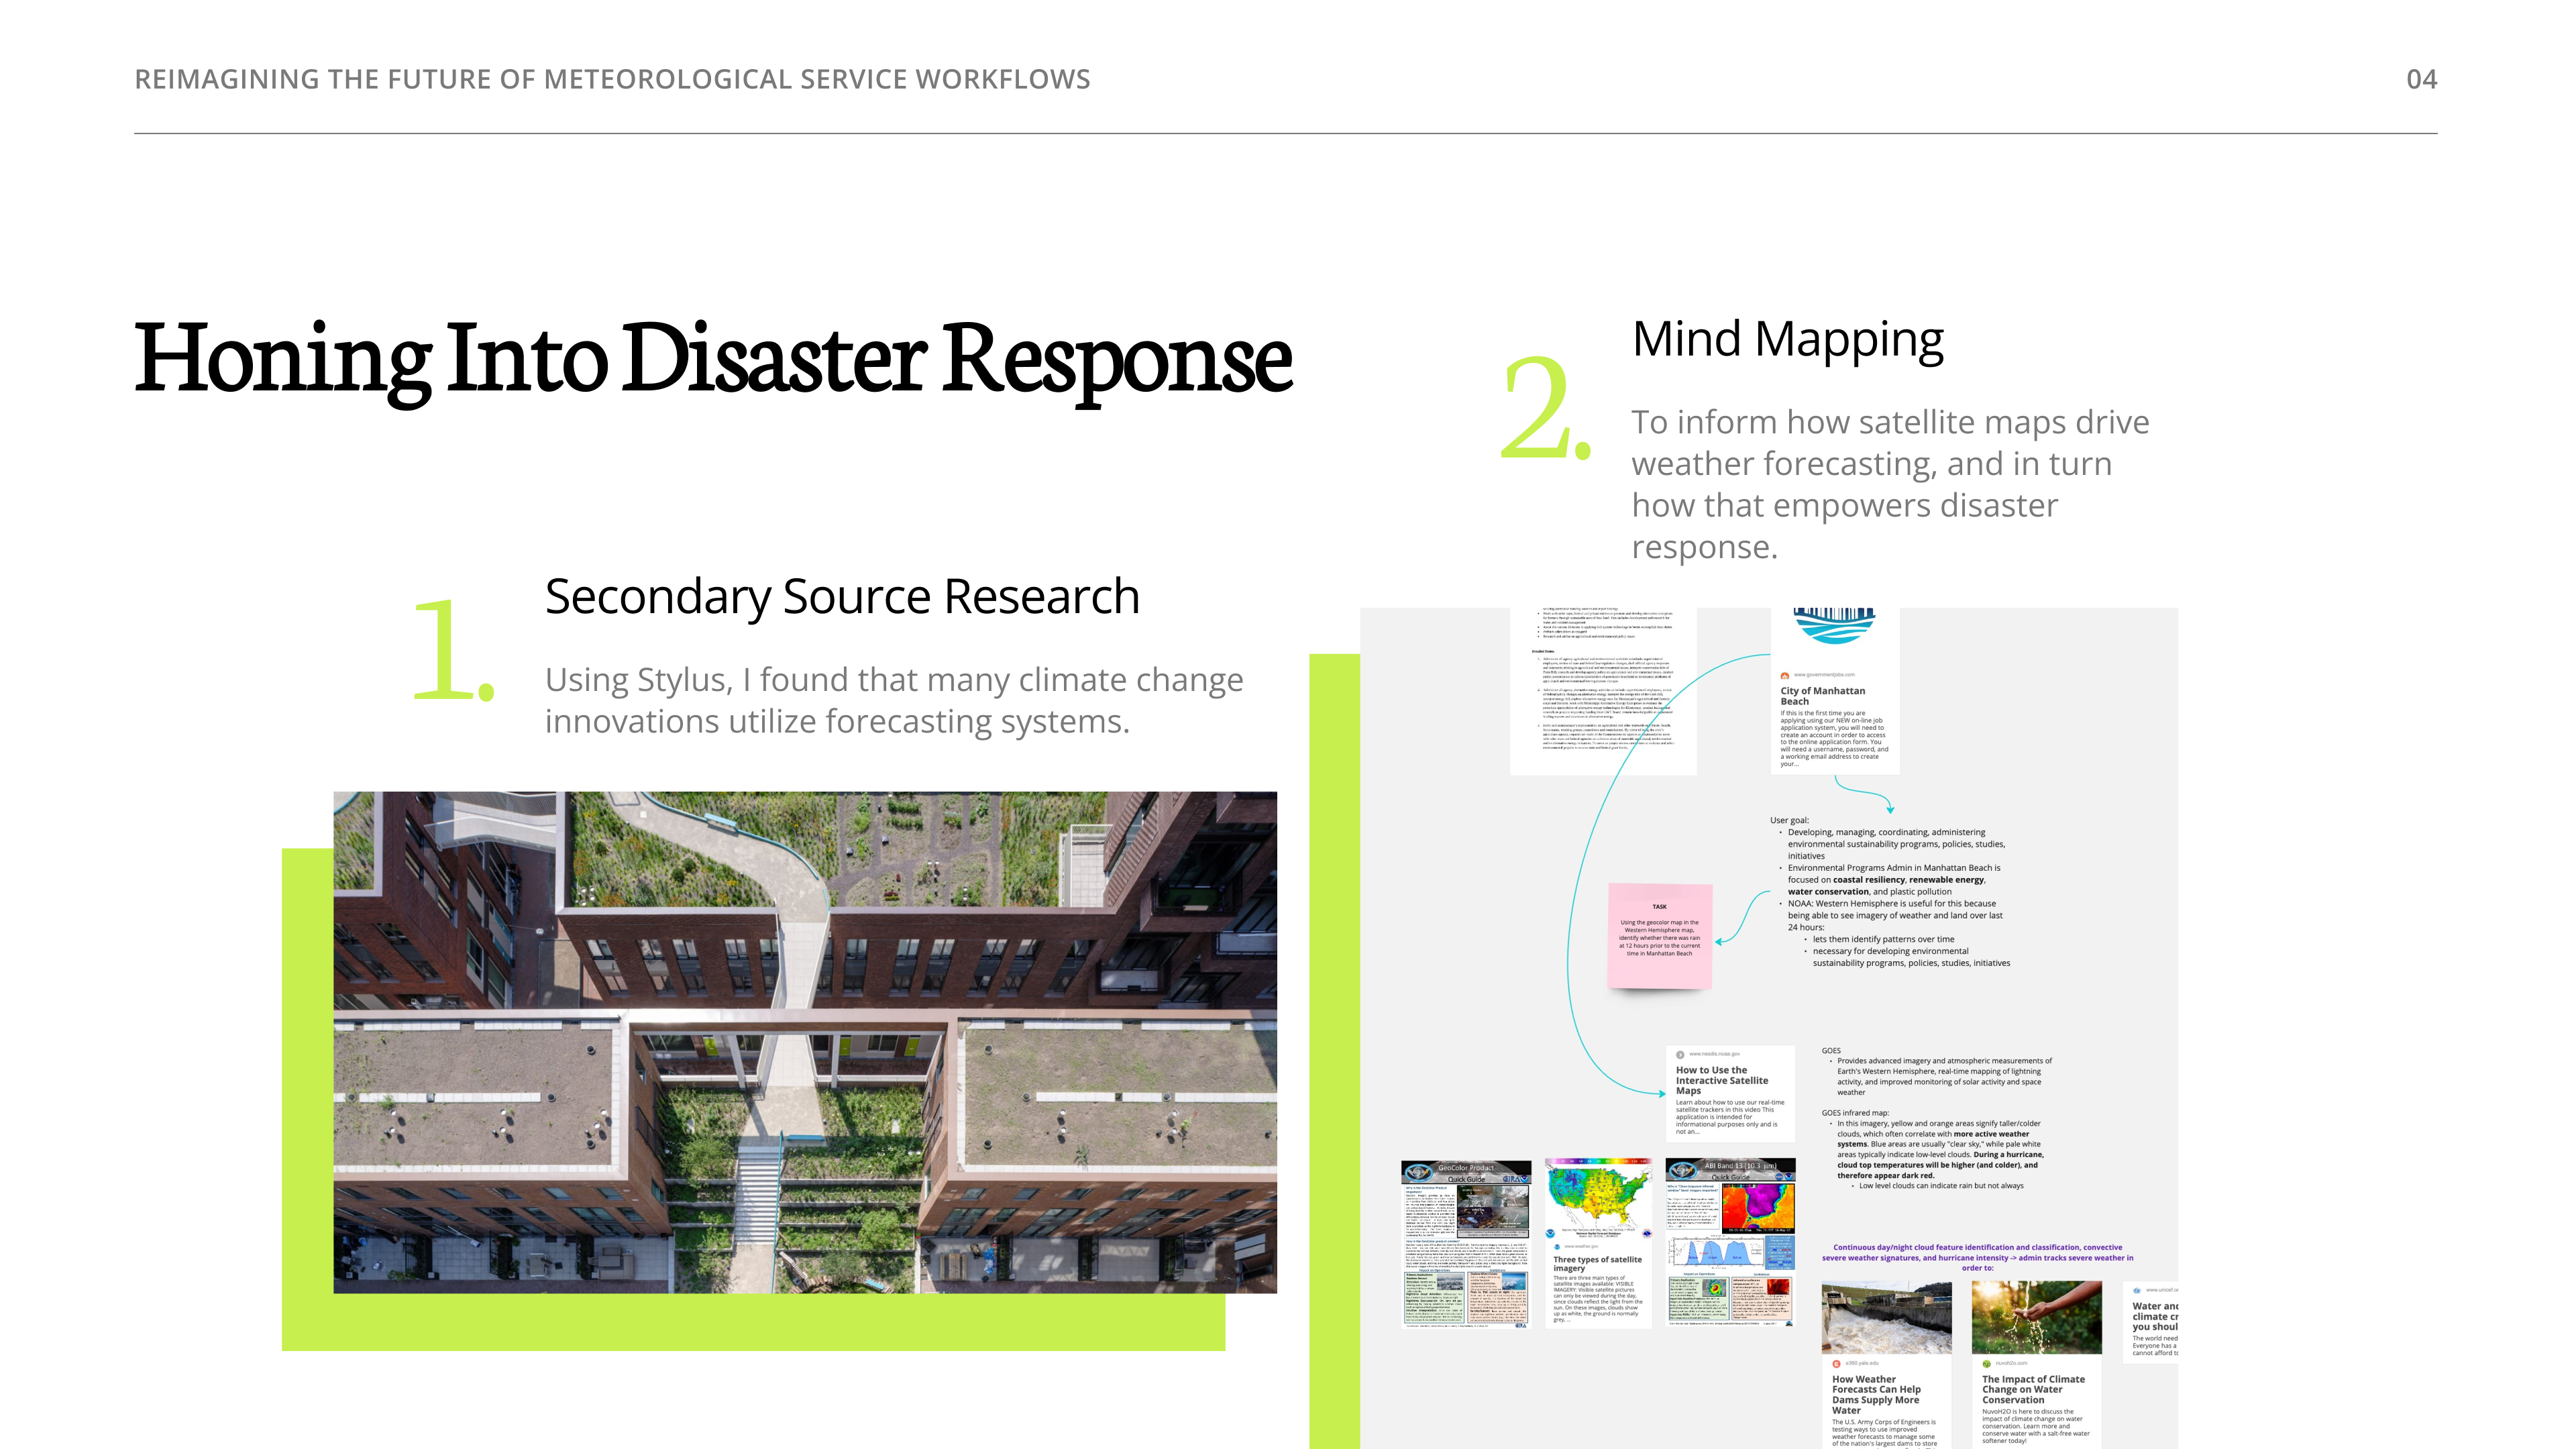Click the weather.gov favicon icon
Image resolution: width=2576 pixels, height=1449 pixels.
(x=1557, y=1246)
